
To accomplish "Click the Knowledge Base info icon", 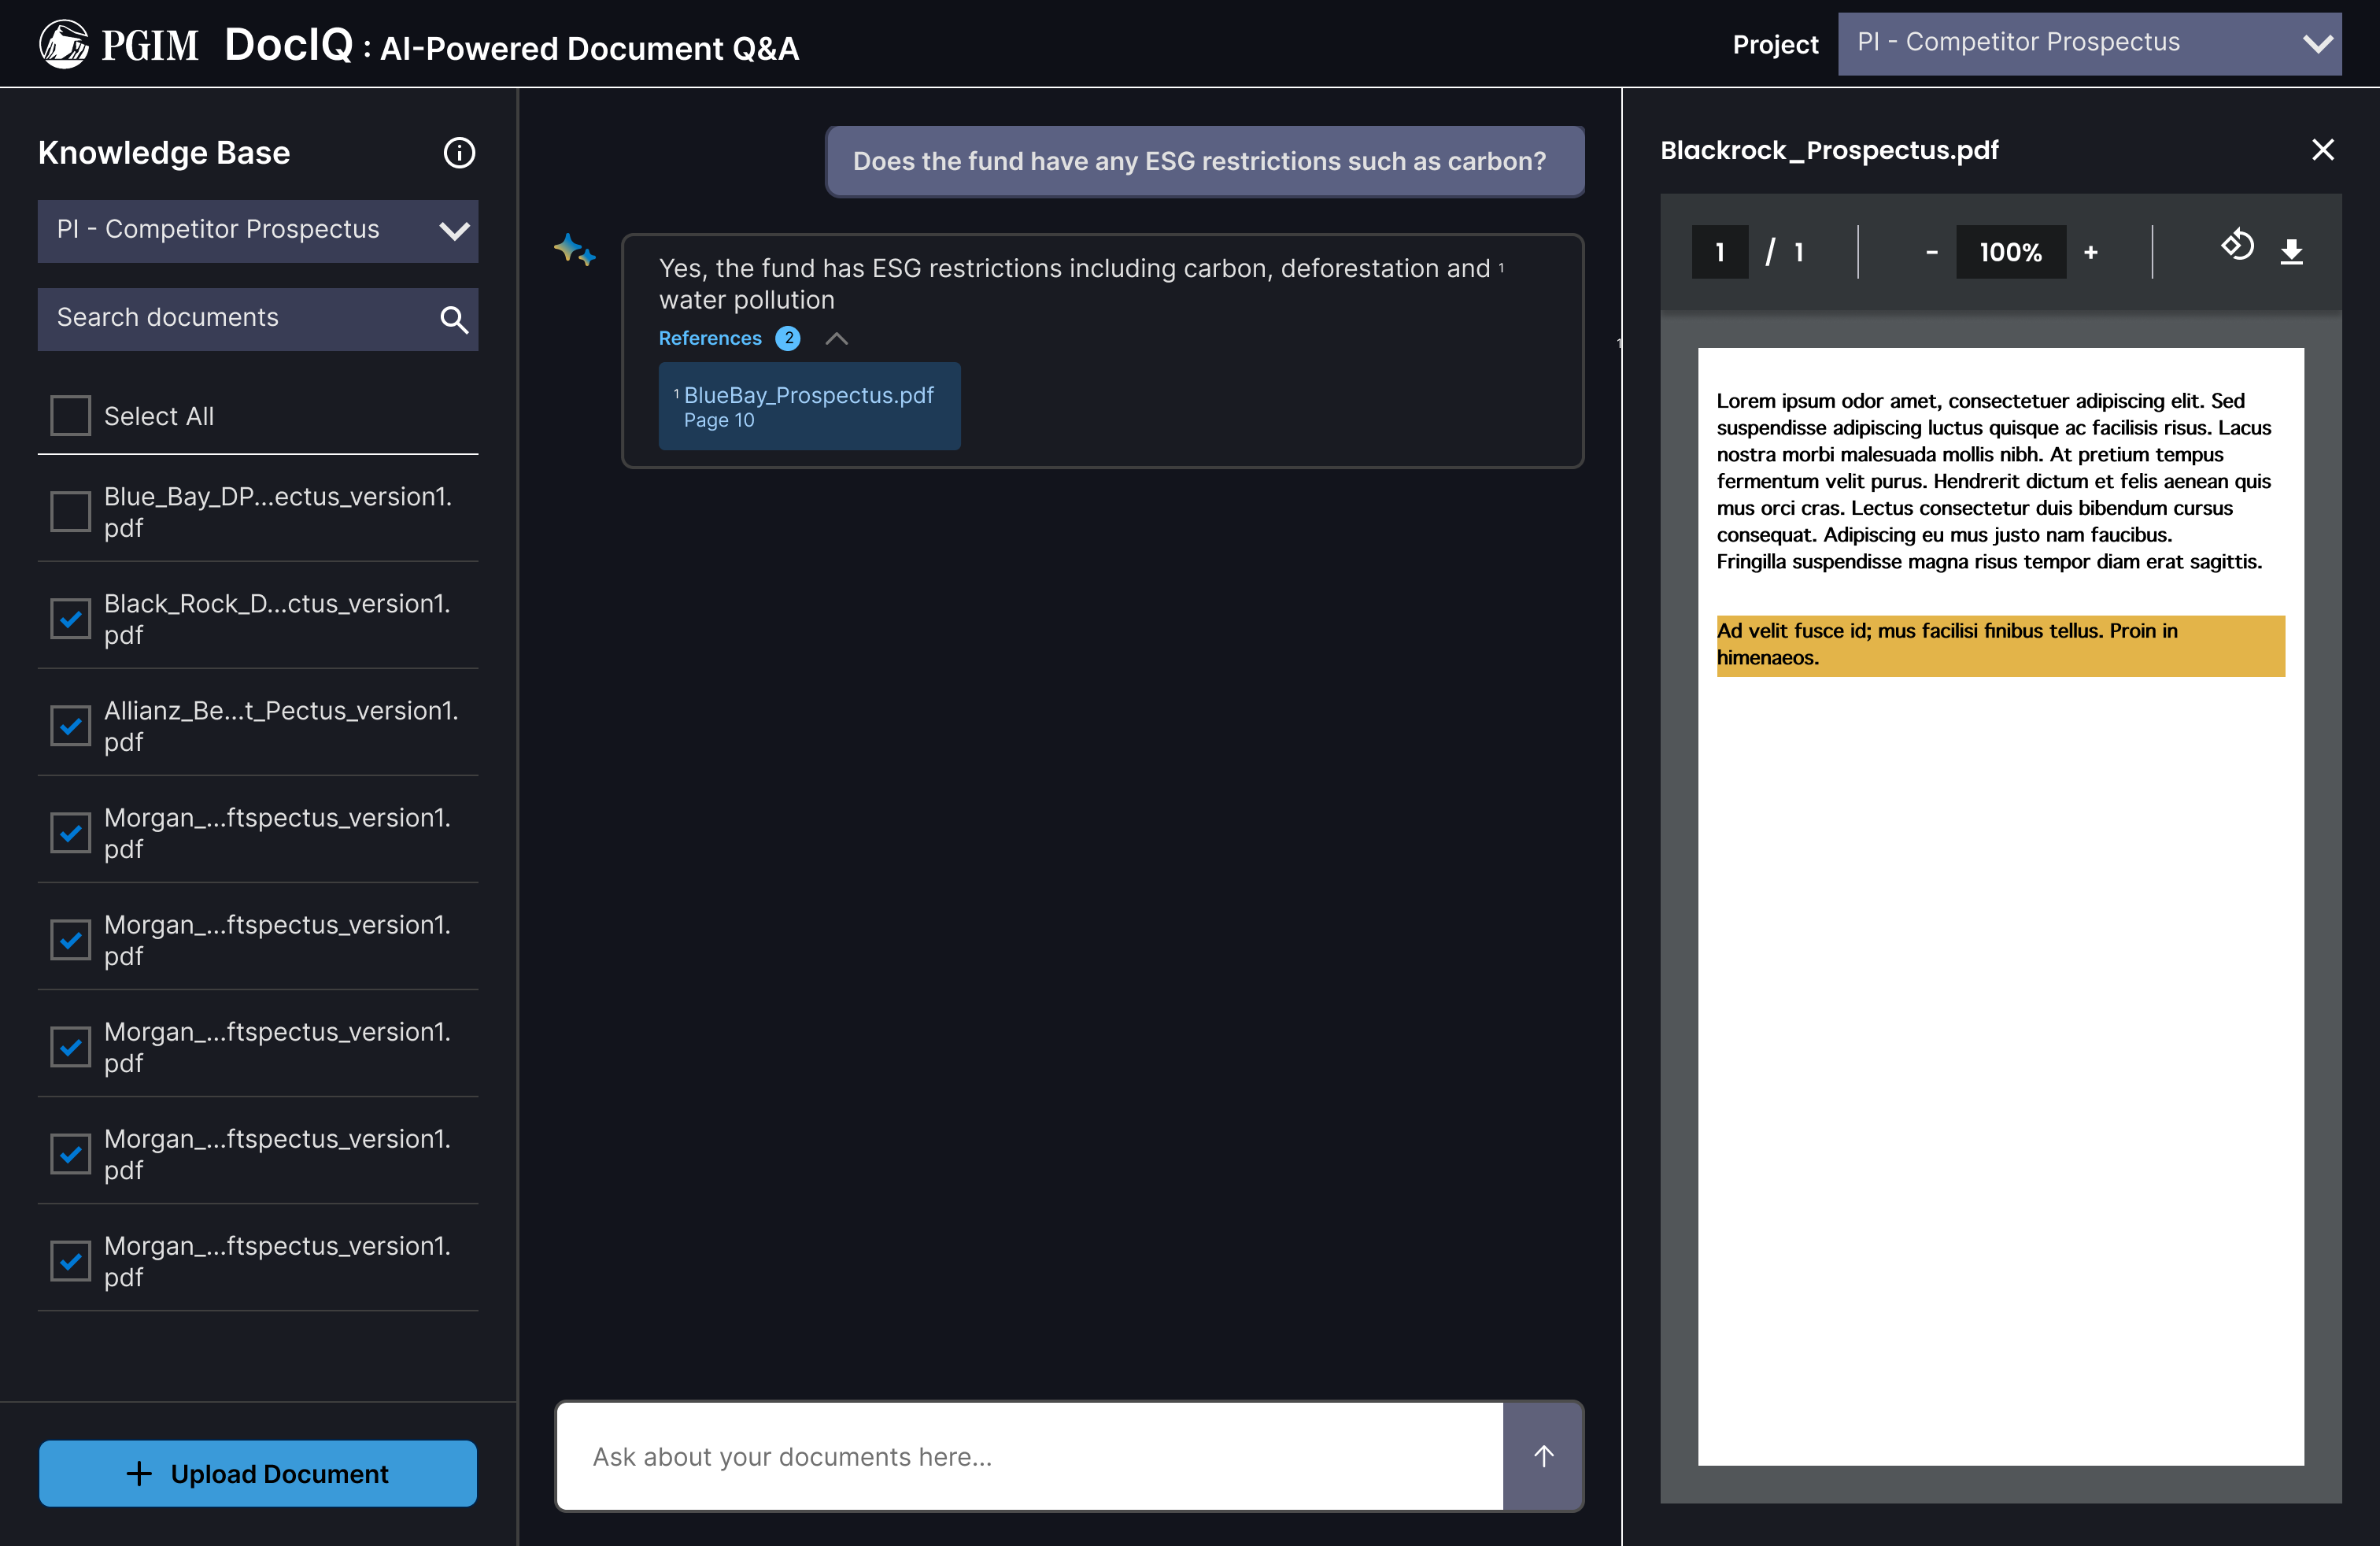I will click(x=459, y=153).
